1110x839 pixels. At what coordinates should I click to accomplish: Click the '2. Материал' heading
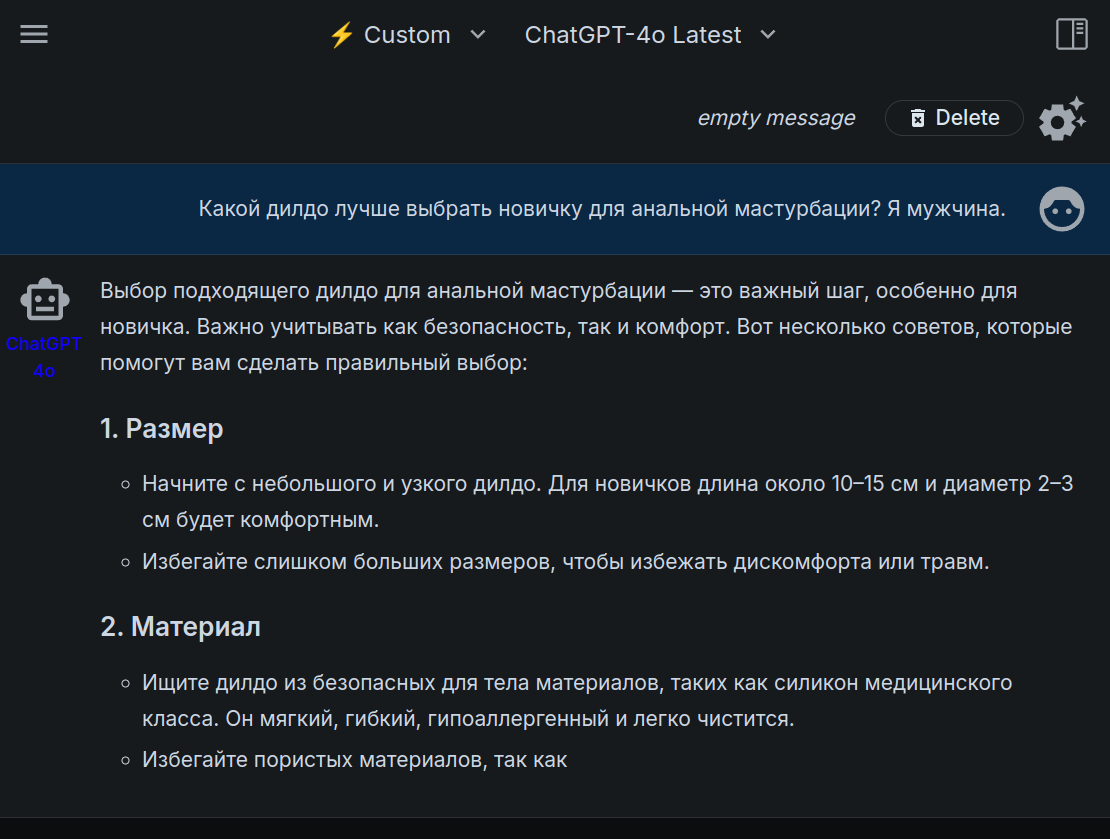click(x=181, y=627)
